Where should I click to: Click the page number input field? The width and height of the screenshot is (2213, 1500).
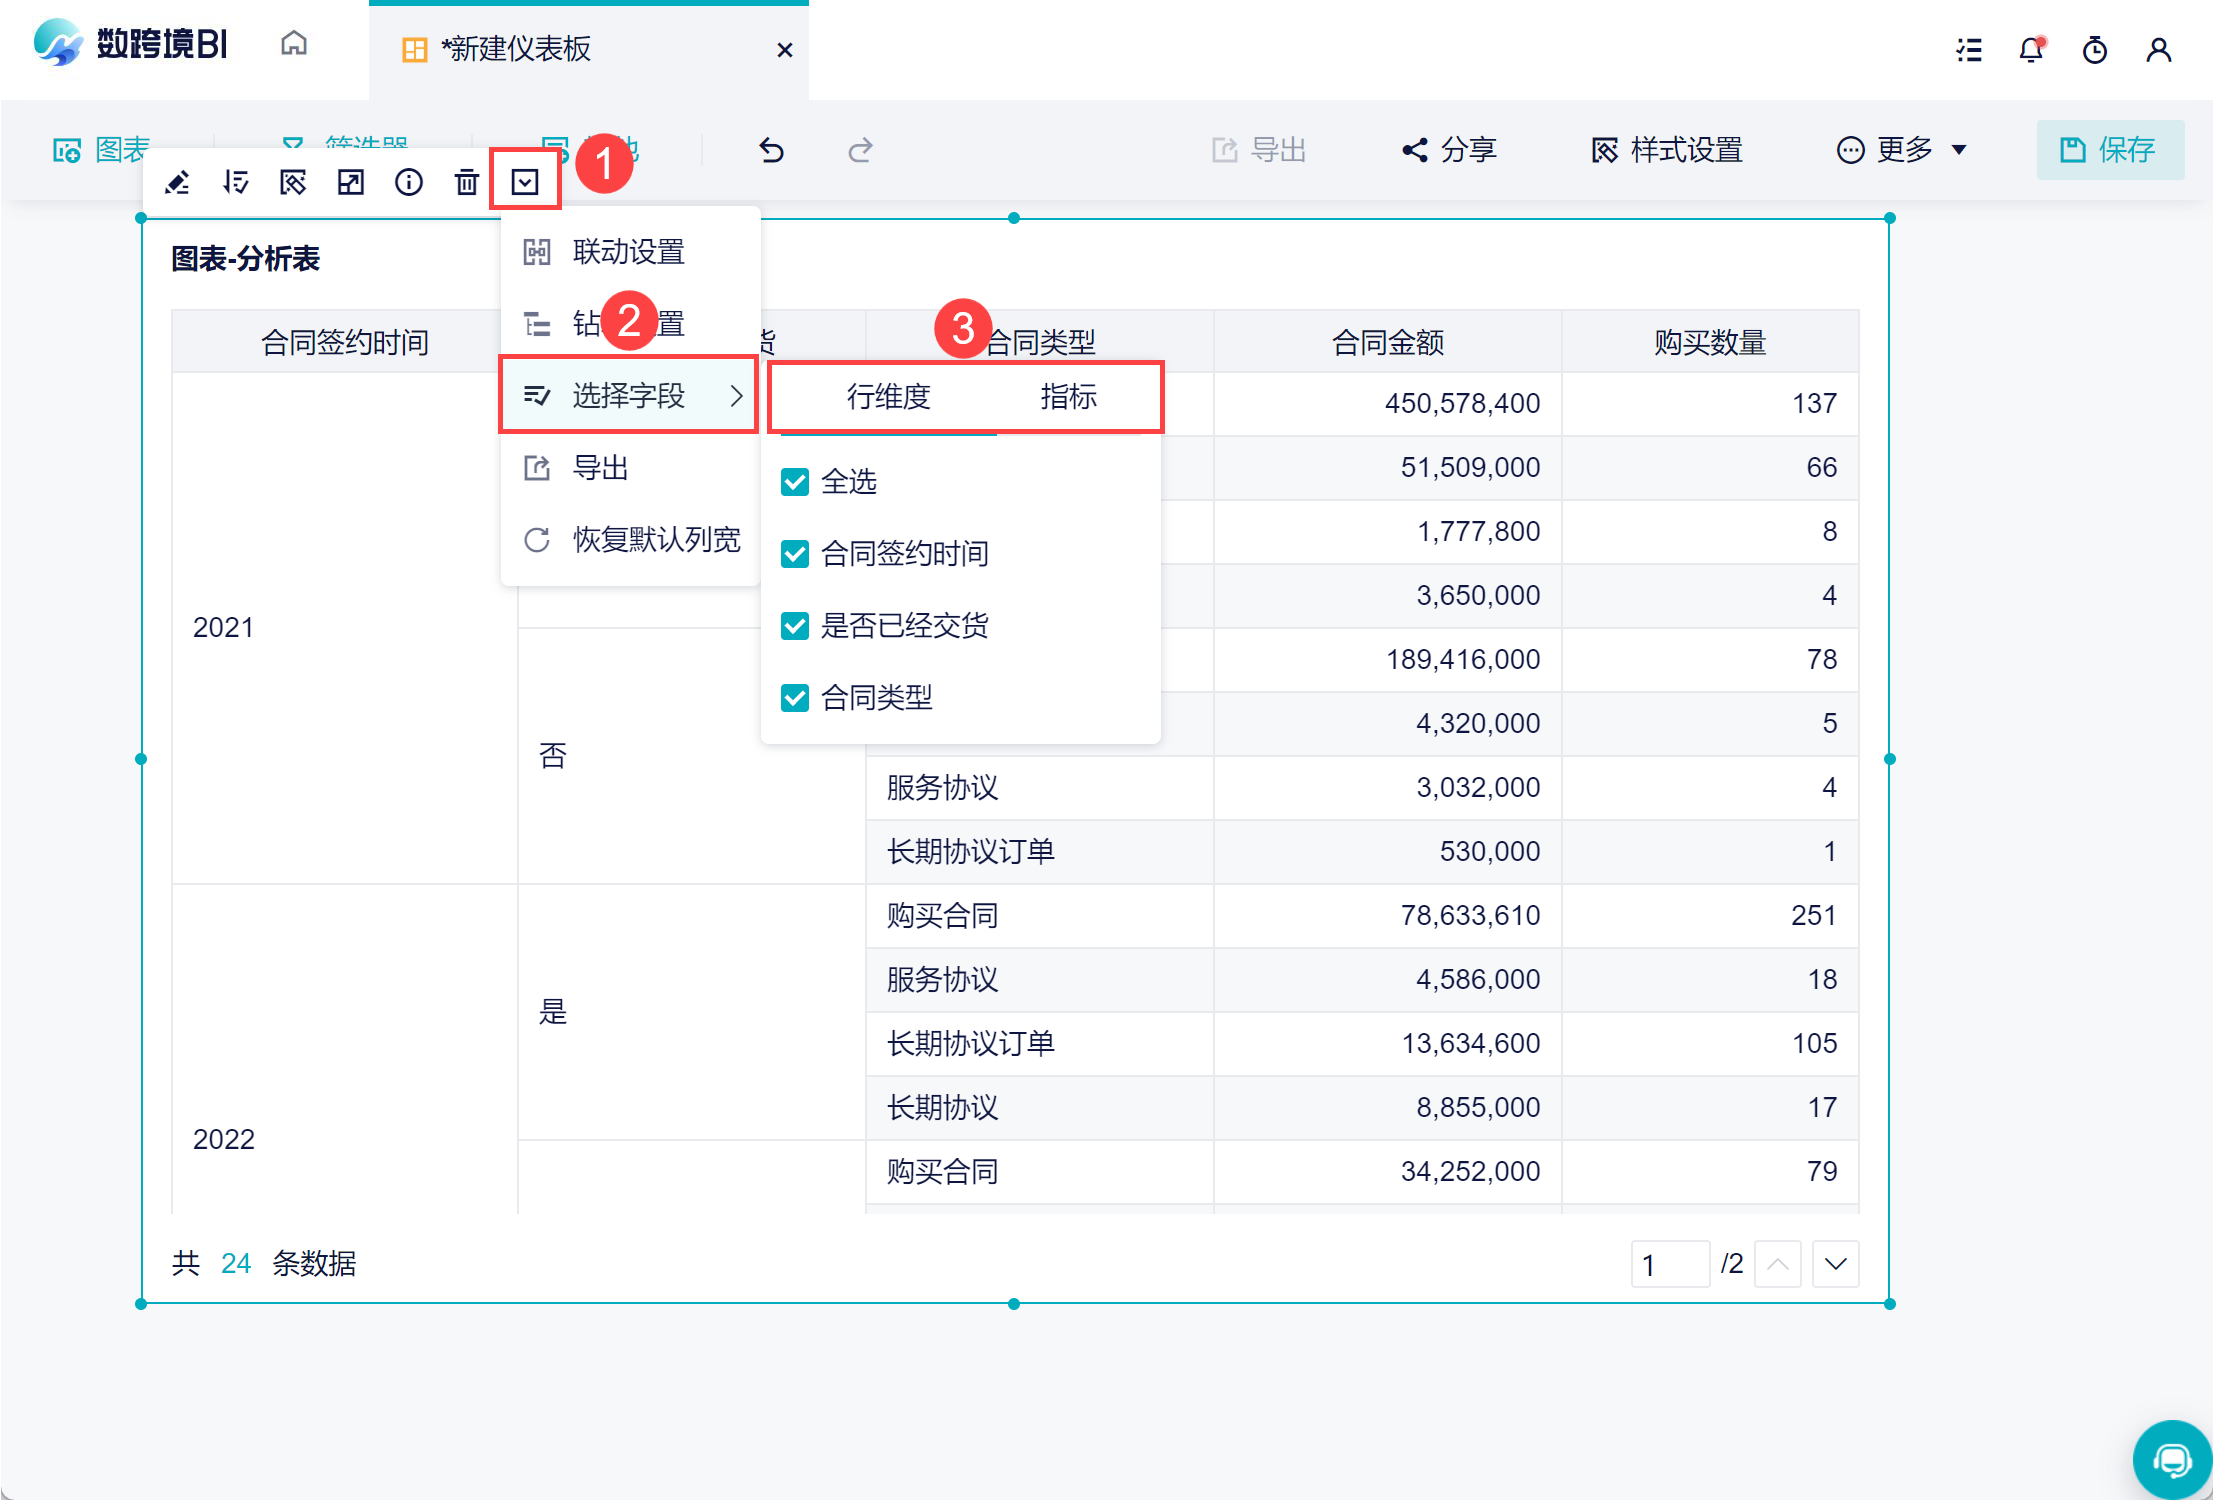(x=1669, y=1264)
